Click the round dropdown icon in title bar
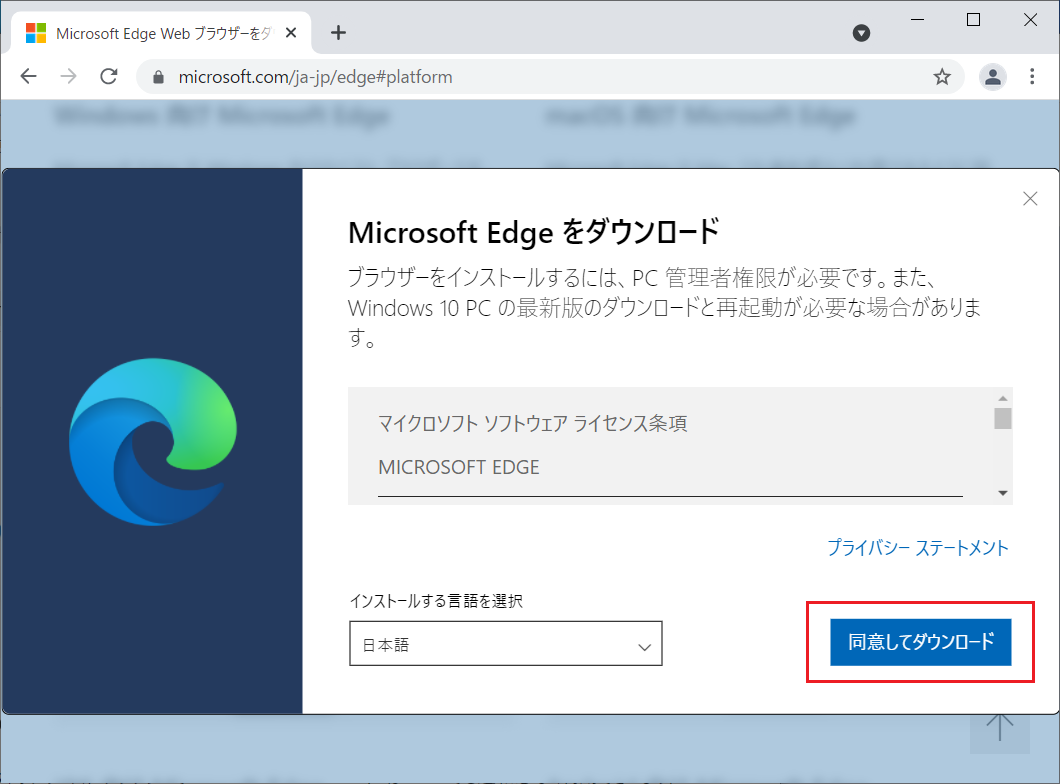1060x784 pixels. [x=861, y=32]
